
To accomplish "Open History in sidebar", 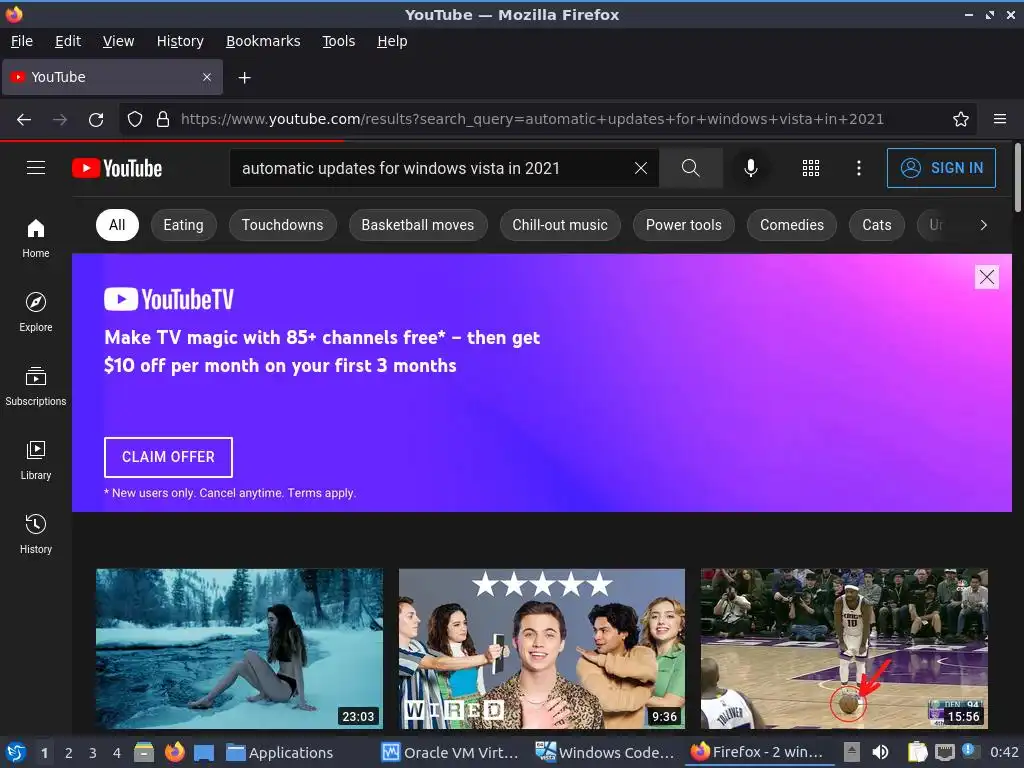I will coord(36,534).
